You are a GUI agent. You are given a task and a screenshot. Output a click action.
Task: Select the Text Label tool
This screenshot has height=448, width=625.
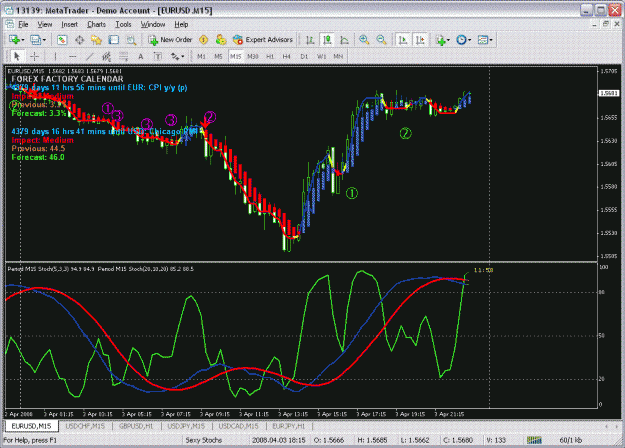pos(158,57)
